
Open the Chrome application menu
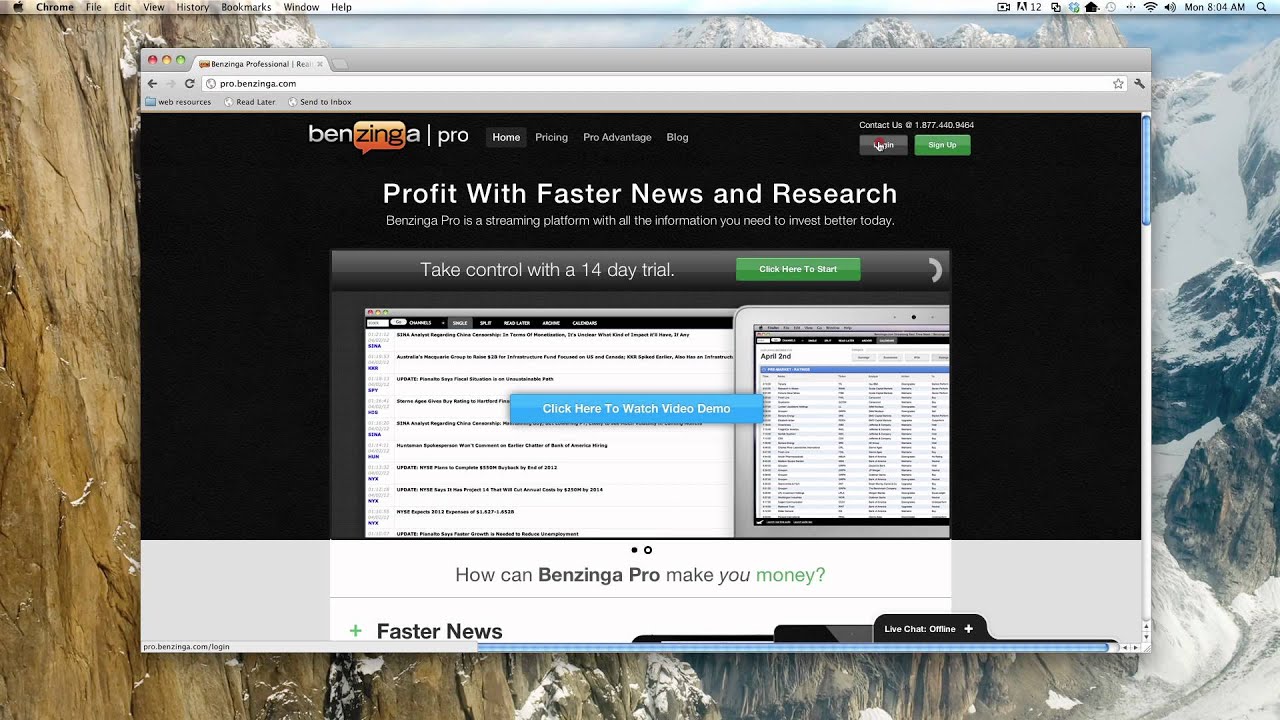tap(55, 7)
